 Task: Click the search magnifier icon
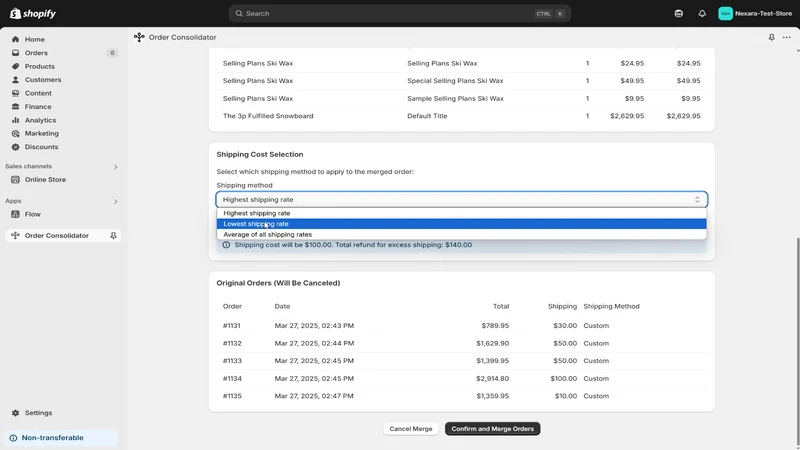(239, 14)
